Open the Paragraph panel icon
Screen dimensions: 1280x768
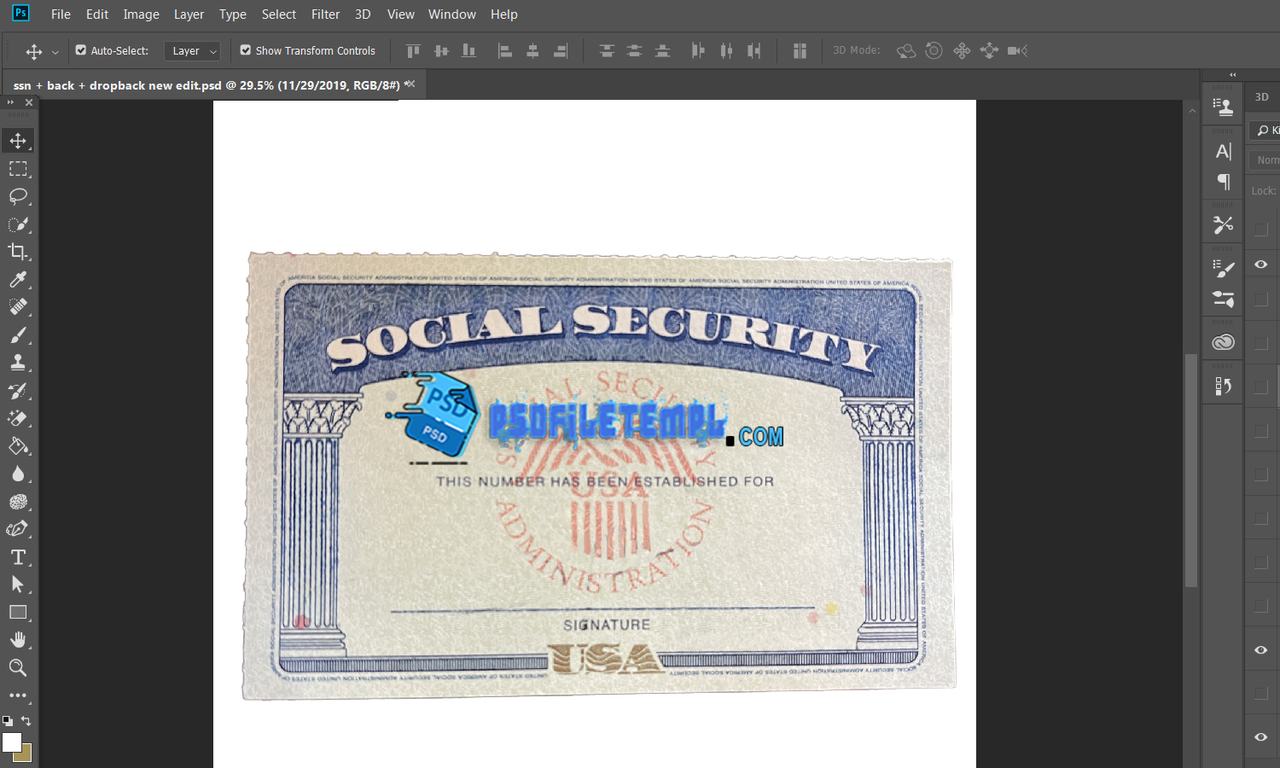click(x=1223, y=181)
